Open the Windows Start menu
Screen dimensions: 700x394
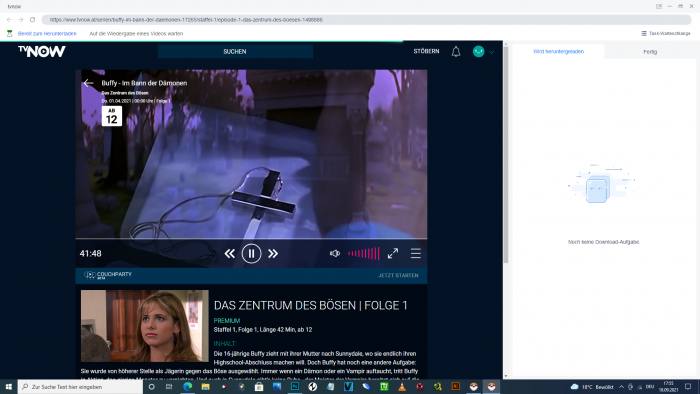click(x=8, y=386)
